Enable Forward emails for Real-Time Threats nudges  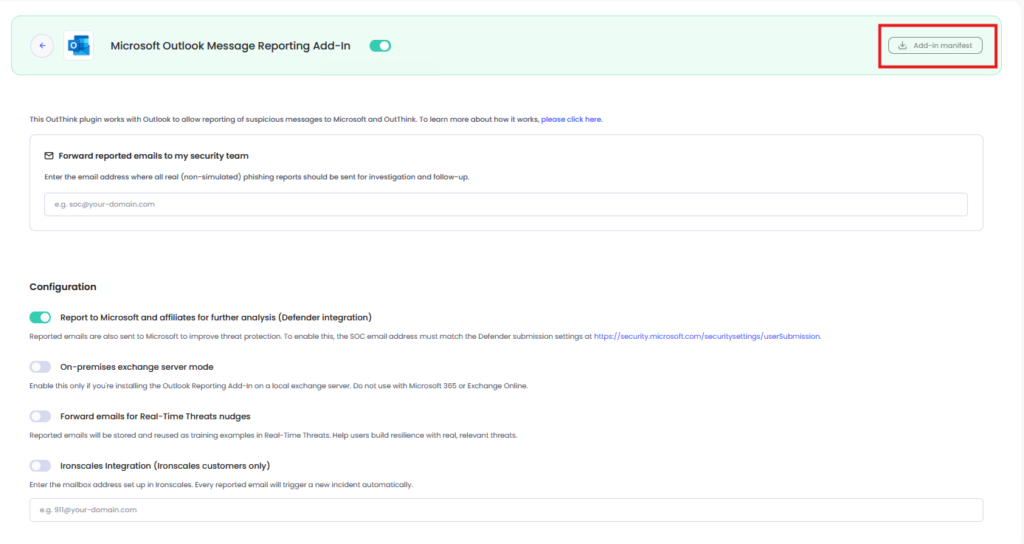click(40, 416)
